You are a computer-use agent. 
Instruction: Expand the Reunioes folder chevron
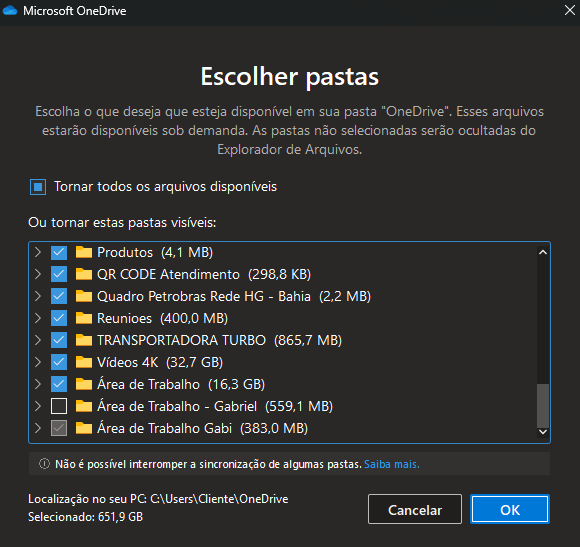[x=38, y=318]
